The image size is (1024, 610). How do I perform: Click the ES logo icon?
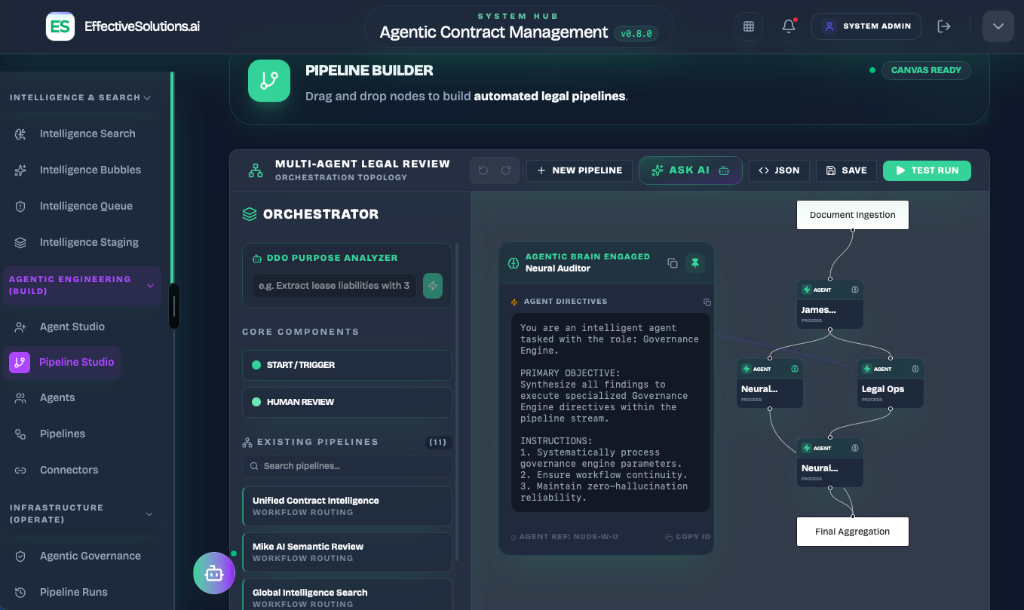pos(60,27)
